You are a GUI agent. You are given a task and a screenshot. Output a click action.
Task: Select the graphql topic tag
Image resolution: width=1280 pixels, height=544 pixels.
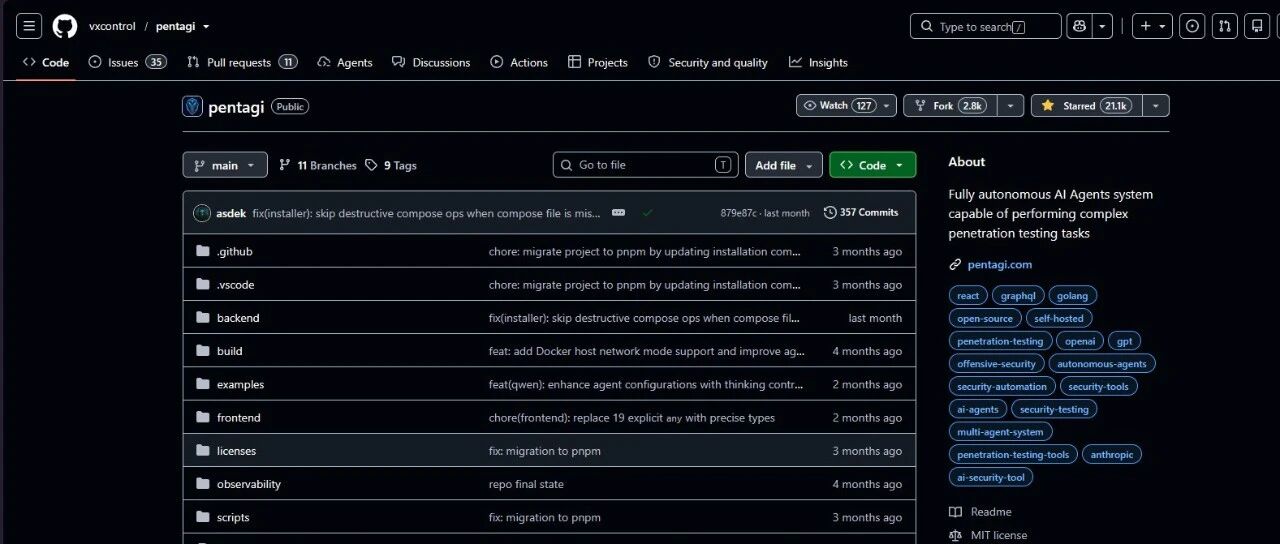(x=1018, y=296)
